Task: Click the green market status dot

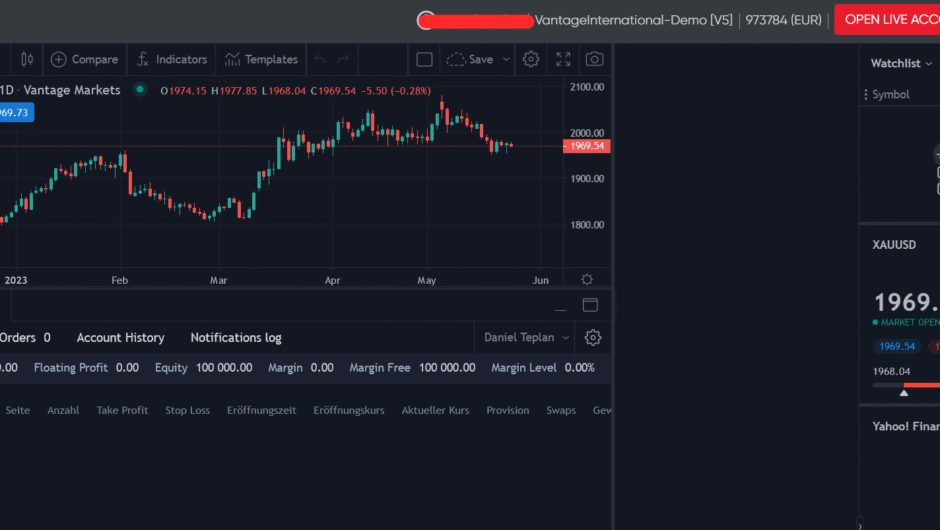Action: tap(140, 89)
